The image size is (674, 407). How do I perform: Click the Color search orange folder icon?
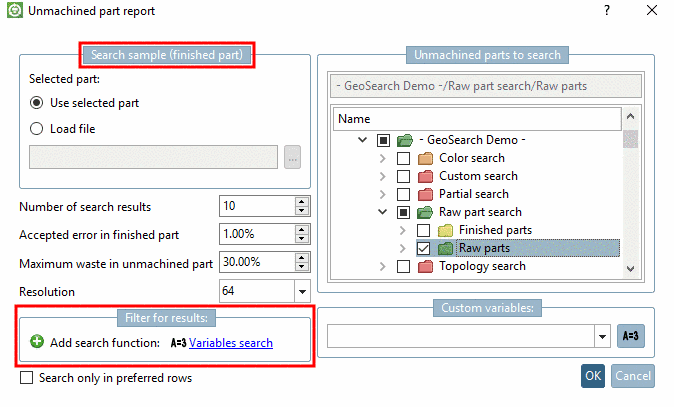[x=425, y=158]
